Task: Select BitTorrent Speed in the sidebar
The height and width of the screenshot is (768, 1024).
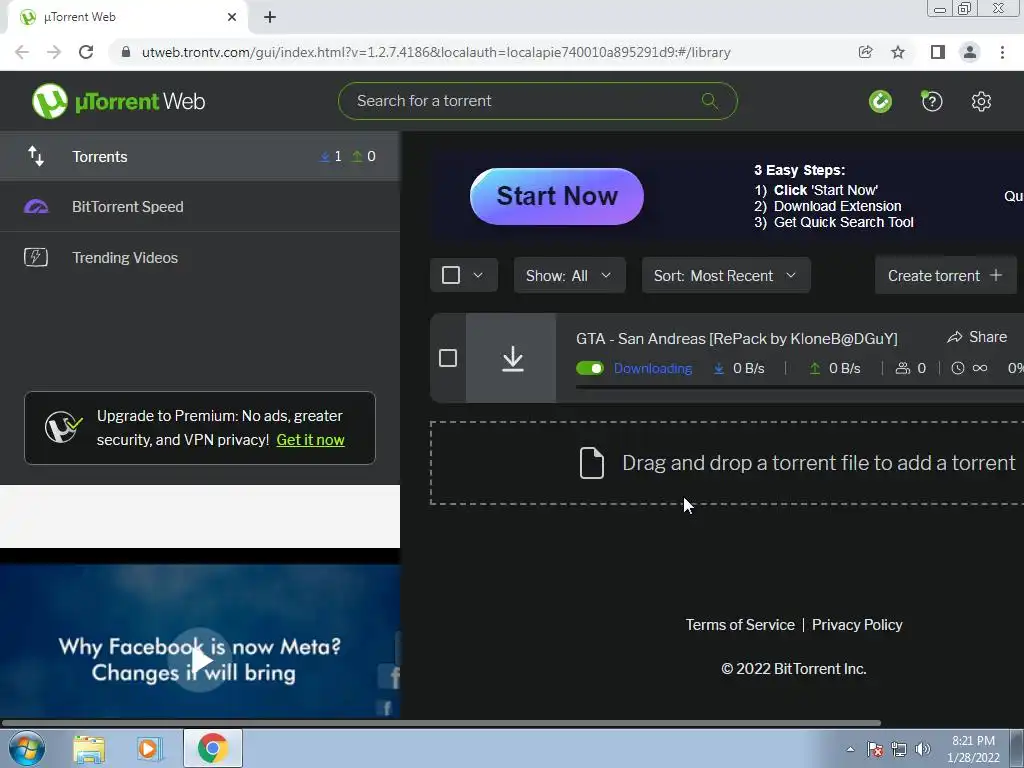Action: 200,206
